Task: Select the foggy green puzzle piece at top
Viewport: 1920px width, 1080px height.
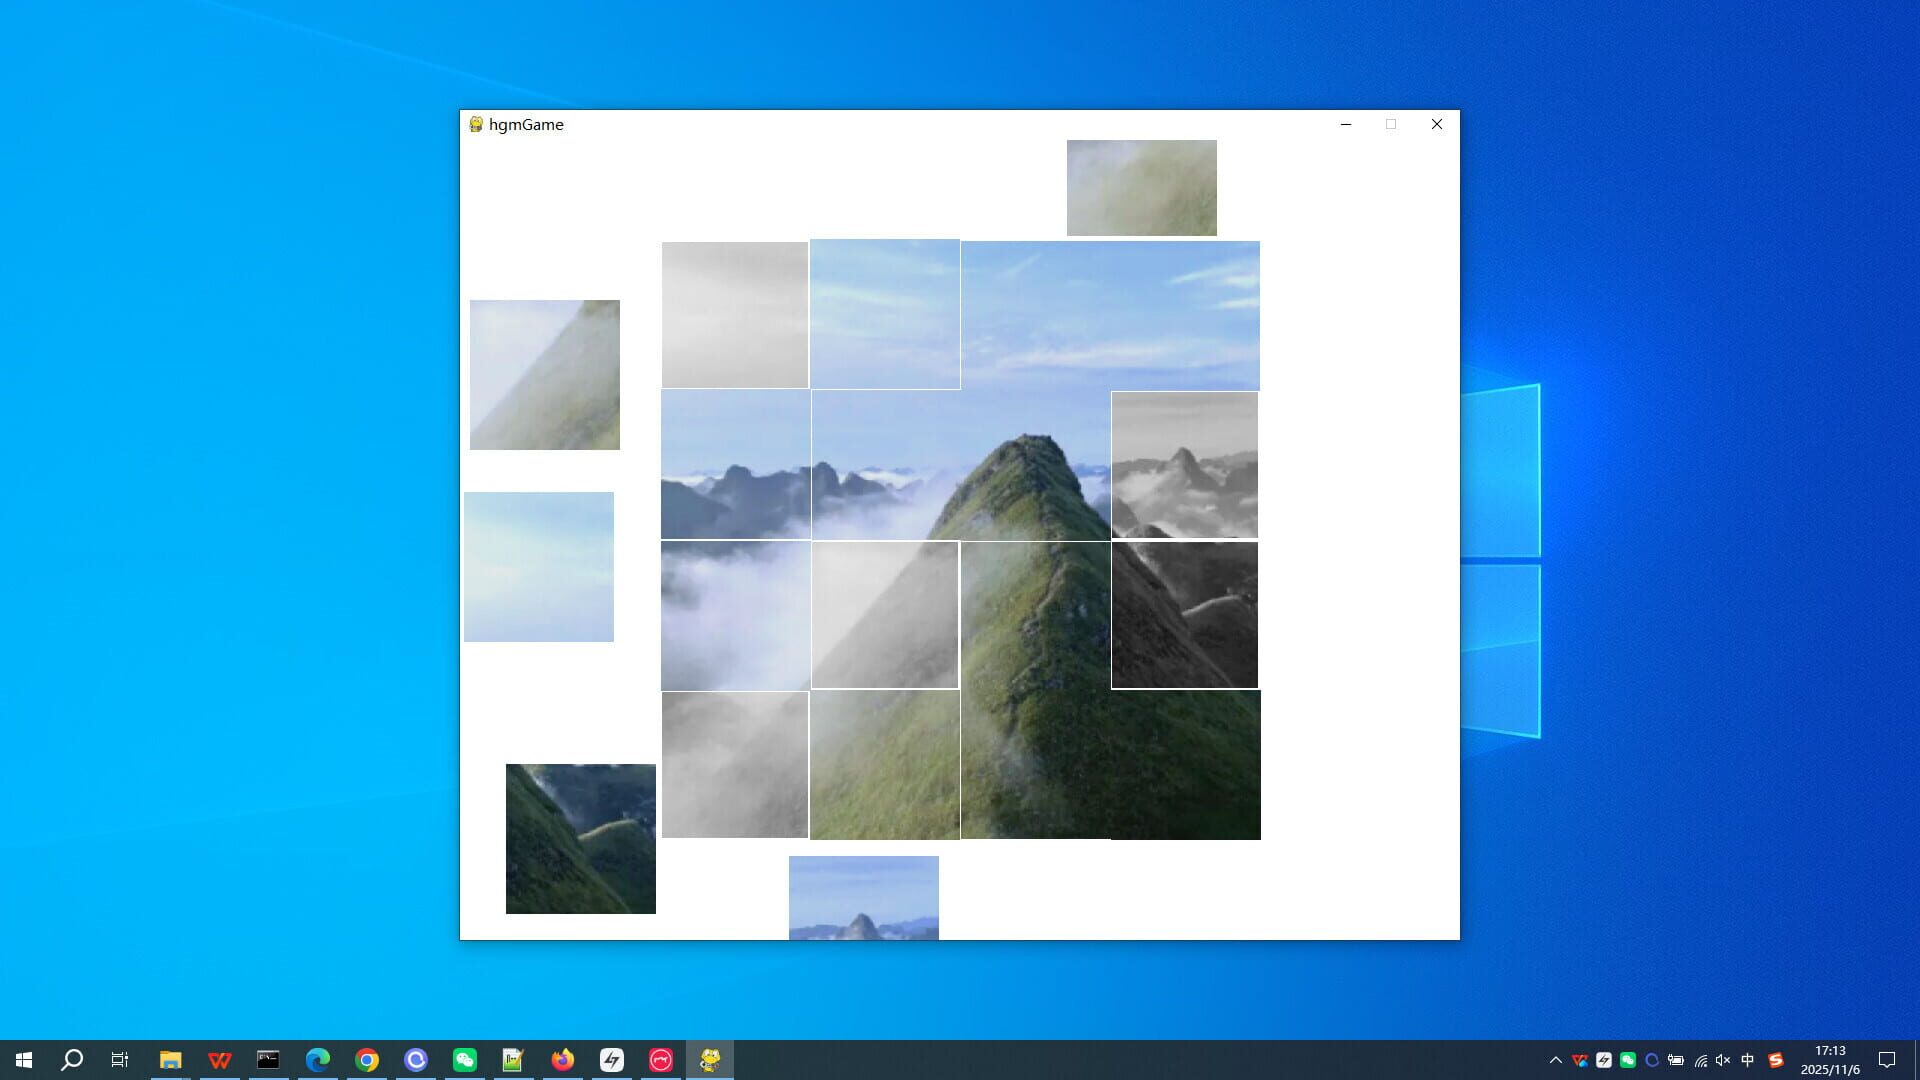Action: [1141, 187]
